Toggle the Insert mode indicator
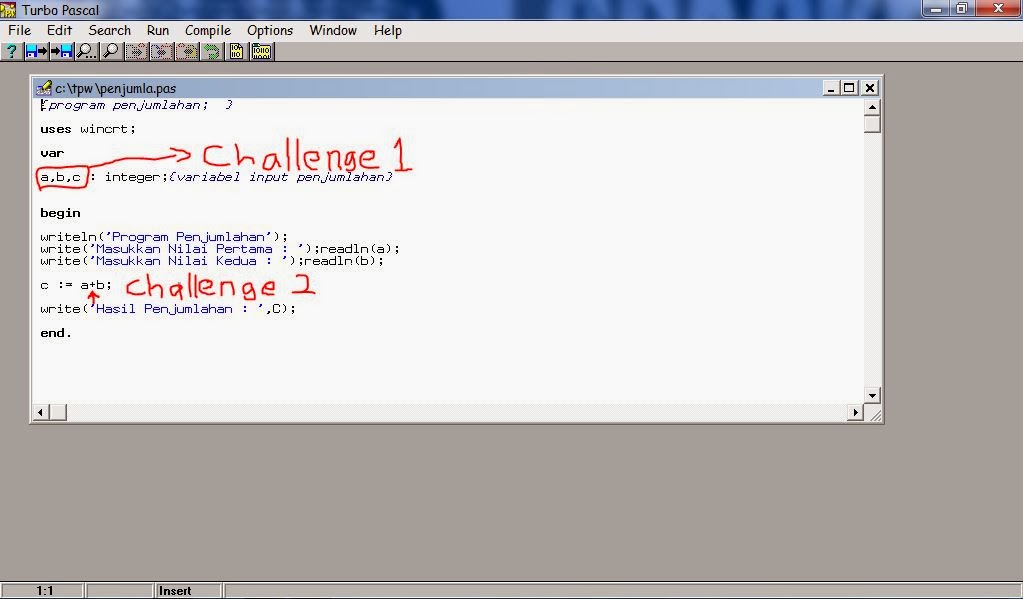The width and height of the screenshot is (1023, 599). [x=177, y=590]
